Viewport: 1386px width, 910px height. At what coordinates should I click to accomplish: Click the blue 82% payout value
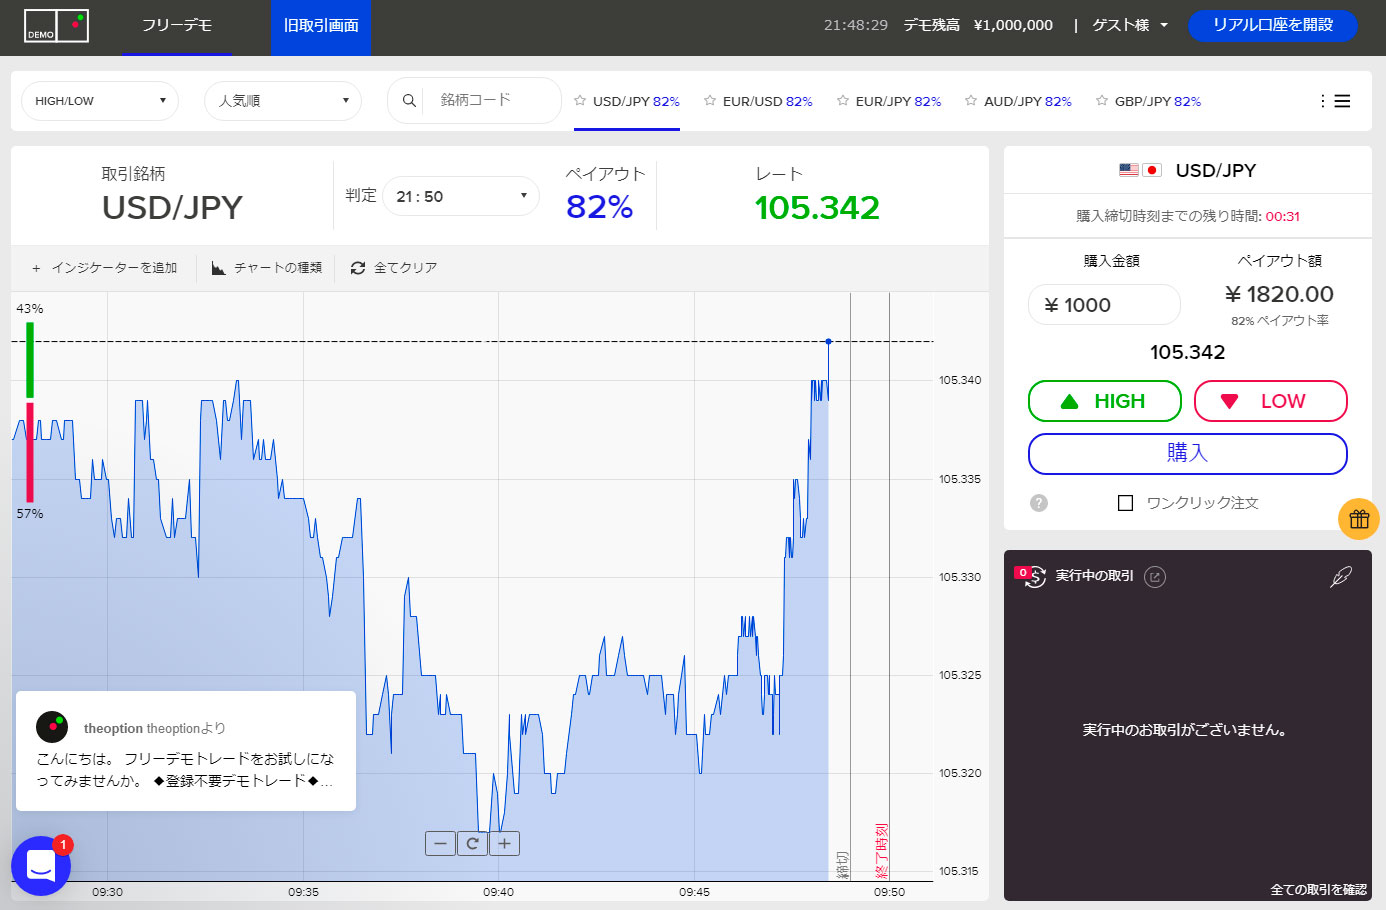click(x=599, y=207)
